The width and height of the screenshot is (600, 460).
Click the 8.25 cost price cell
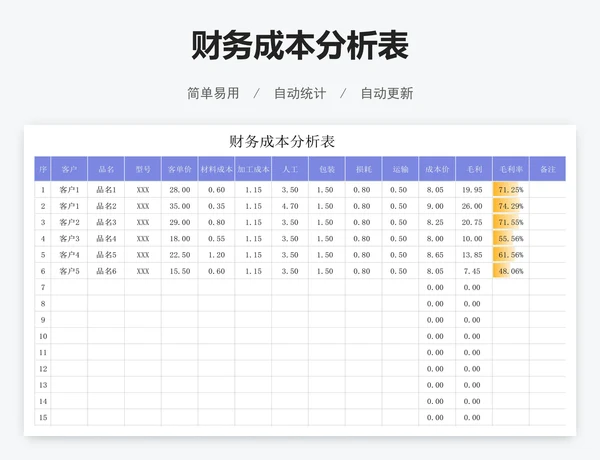pyautogui.click(x=437, y=222)
